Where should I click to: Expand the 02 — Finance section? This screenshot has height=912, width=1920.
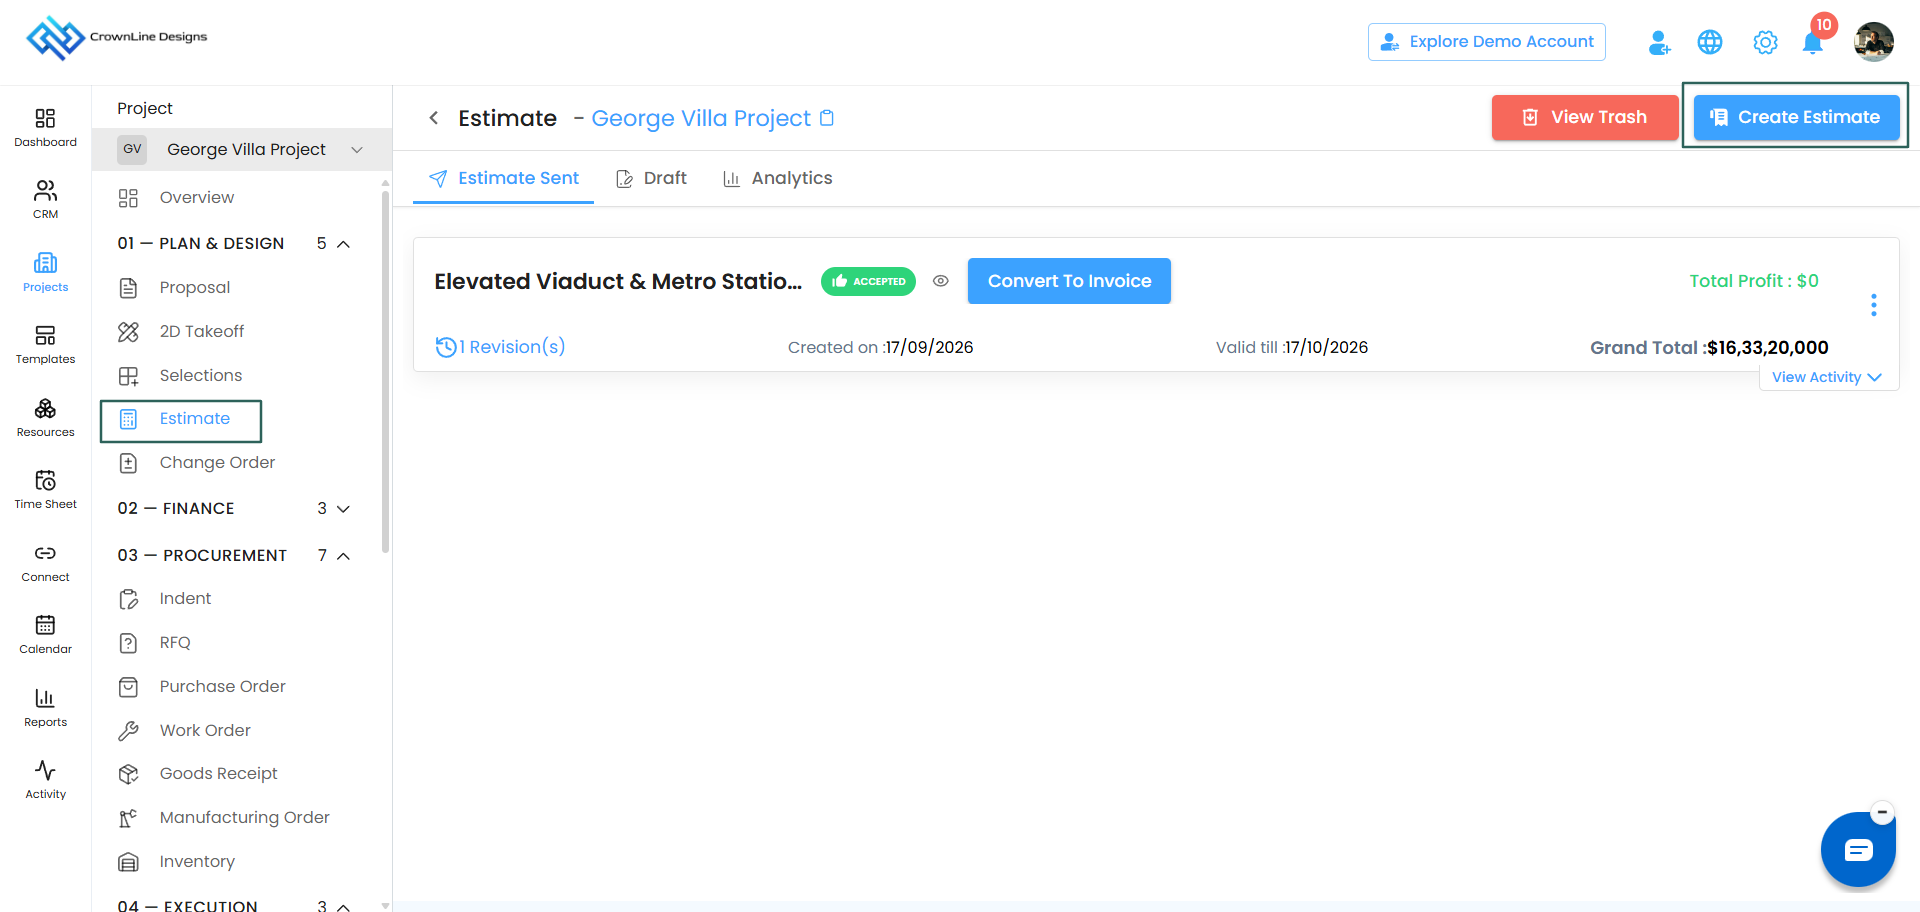click(343, 509)
